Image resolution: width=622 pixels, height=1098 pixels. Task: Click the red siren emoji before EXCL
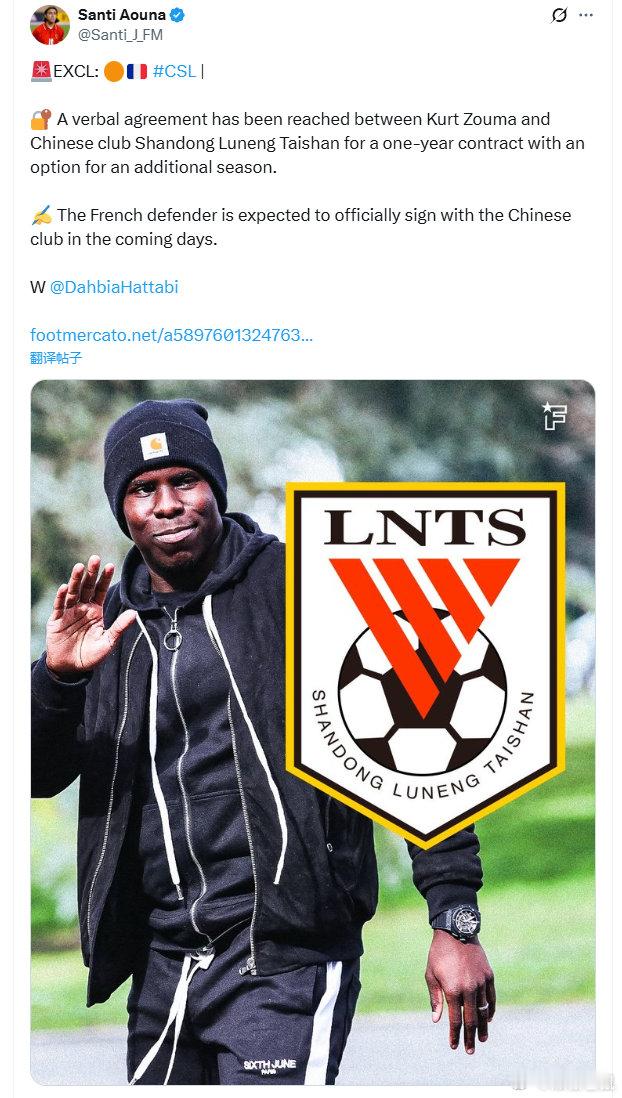pyautogui.click(x=41, y=71)
